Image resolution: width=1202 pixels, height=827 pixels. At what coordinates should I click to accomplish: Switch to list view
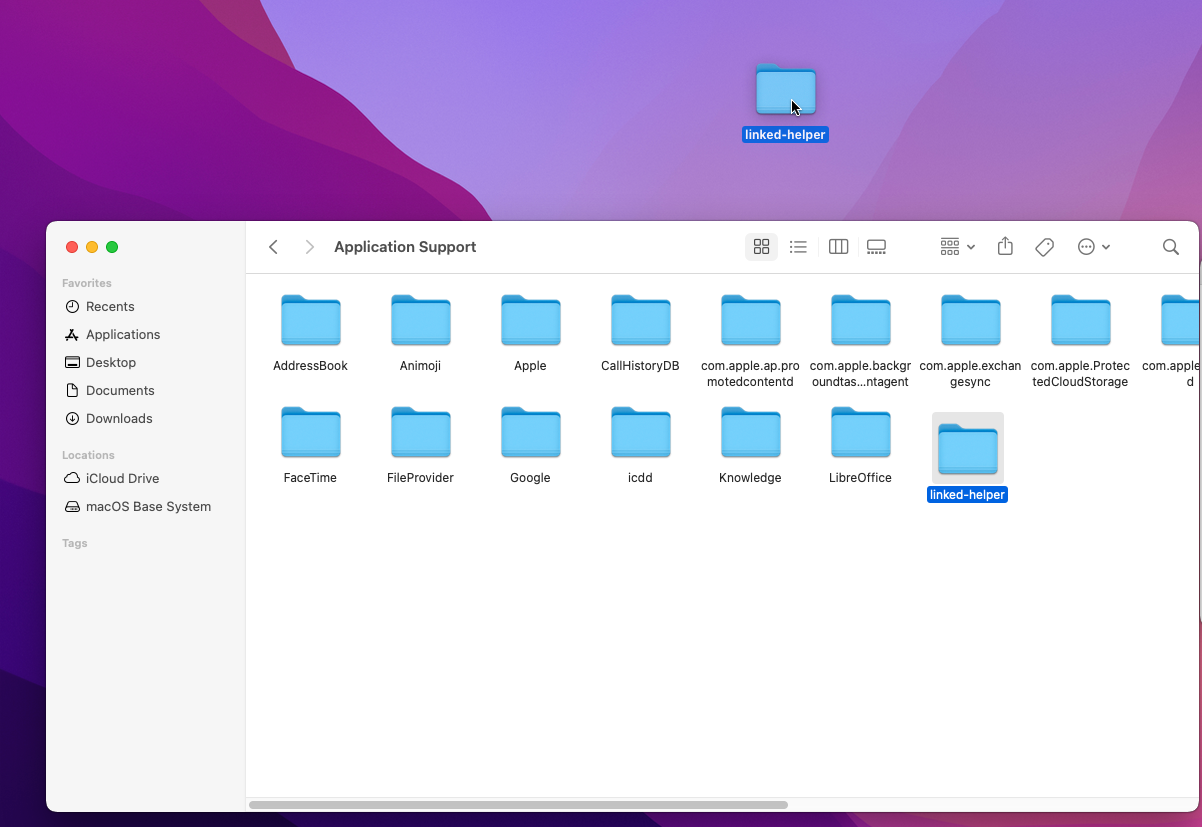798,247
